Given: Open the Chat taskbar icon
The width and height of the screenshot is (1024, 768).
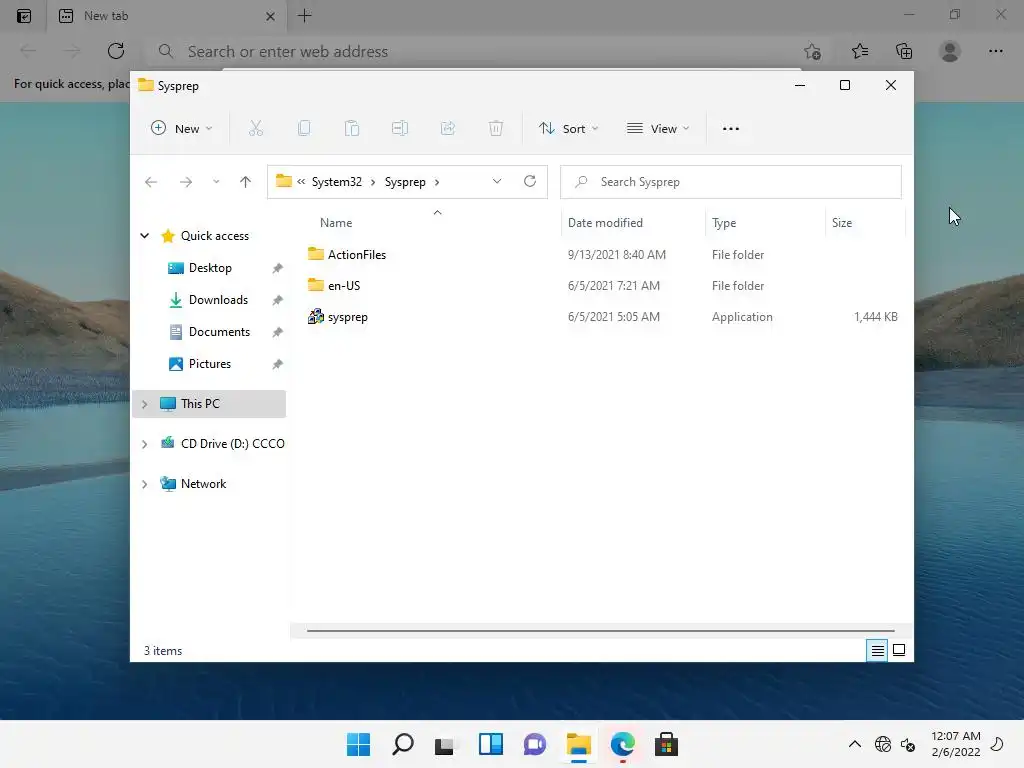Looking at the screenshot, I should click(x=535, y=744).
